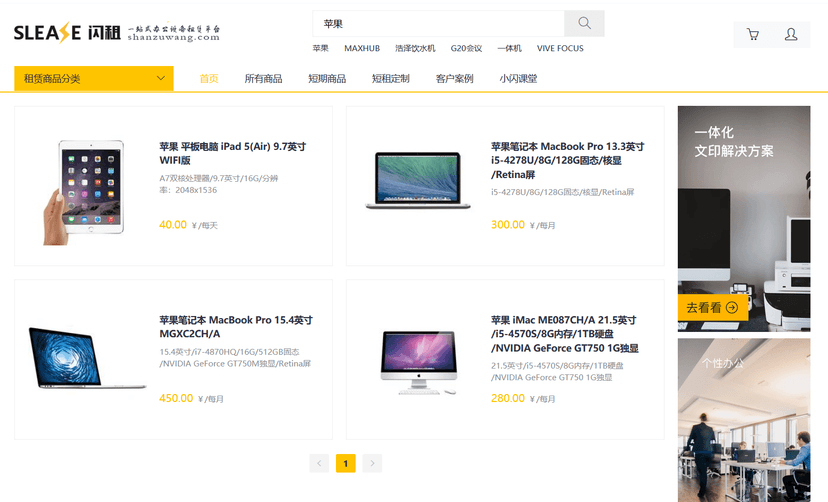Click the A7双核处理器 spec description
Screen dimensions: 828x502
tap(219, 184)
